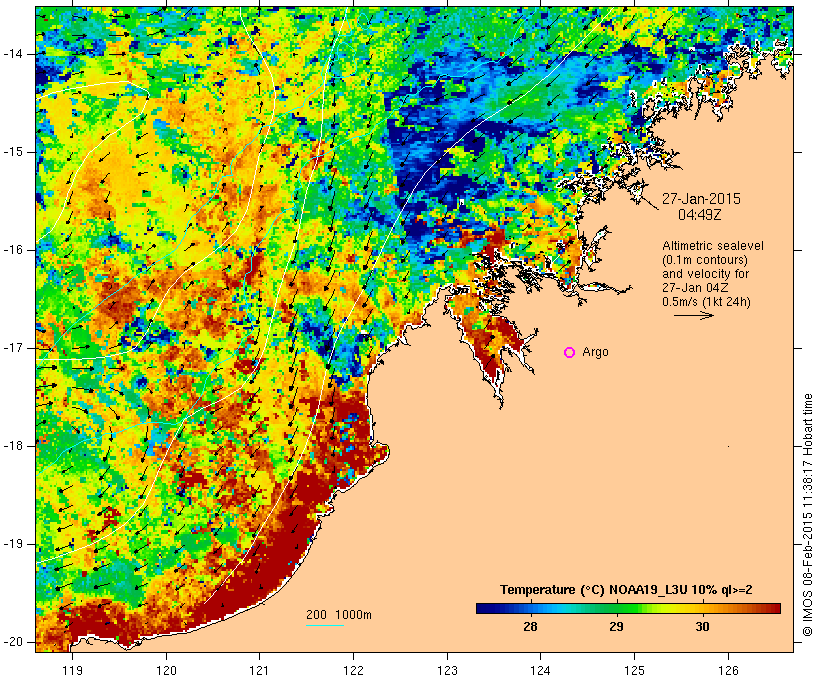Click the 0.5m/s (1kt 24h) text

pos(706,302)
